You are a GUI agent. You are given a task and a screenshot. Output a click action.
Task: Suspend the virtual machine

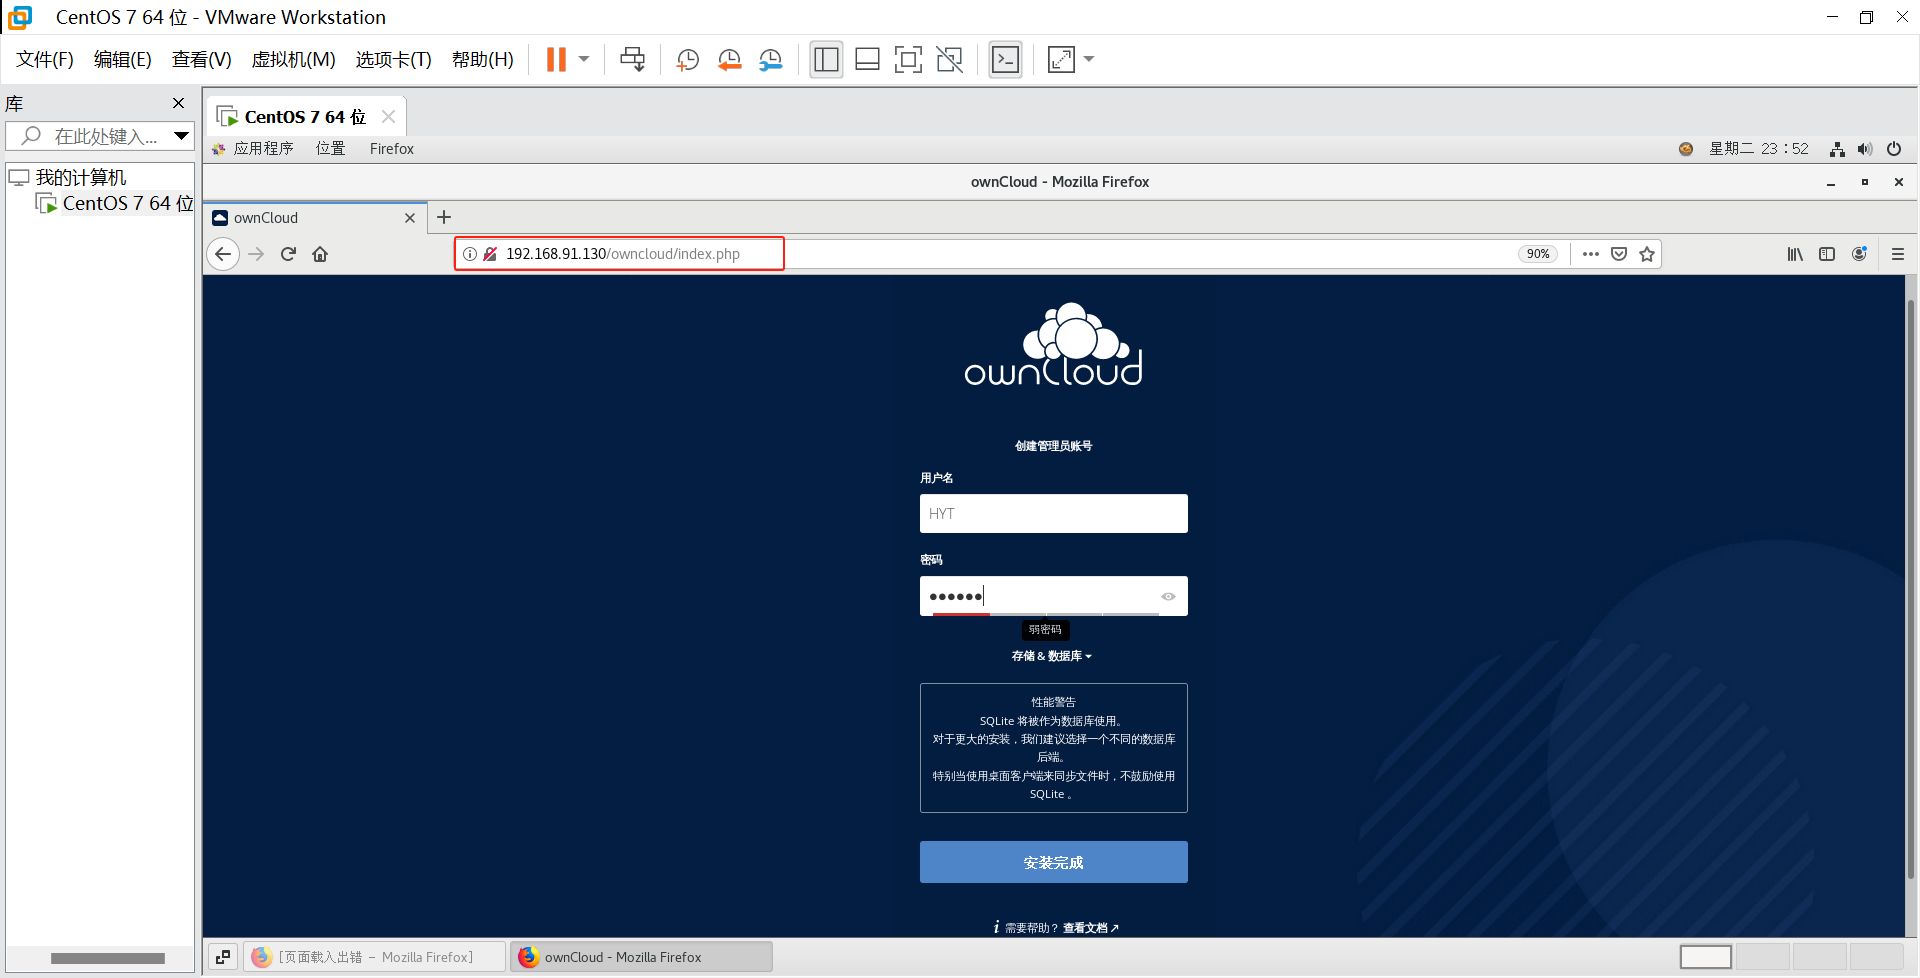click(556, 59)
